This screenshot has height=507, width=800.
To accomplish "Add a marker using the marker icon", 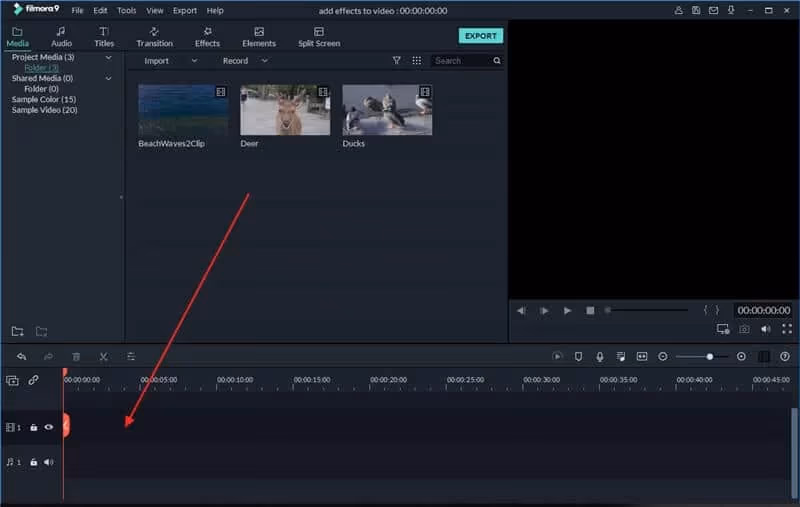I will click(578, 356).
